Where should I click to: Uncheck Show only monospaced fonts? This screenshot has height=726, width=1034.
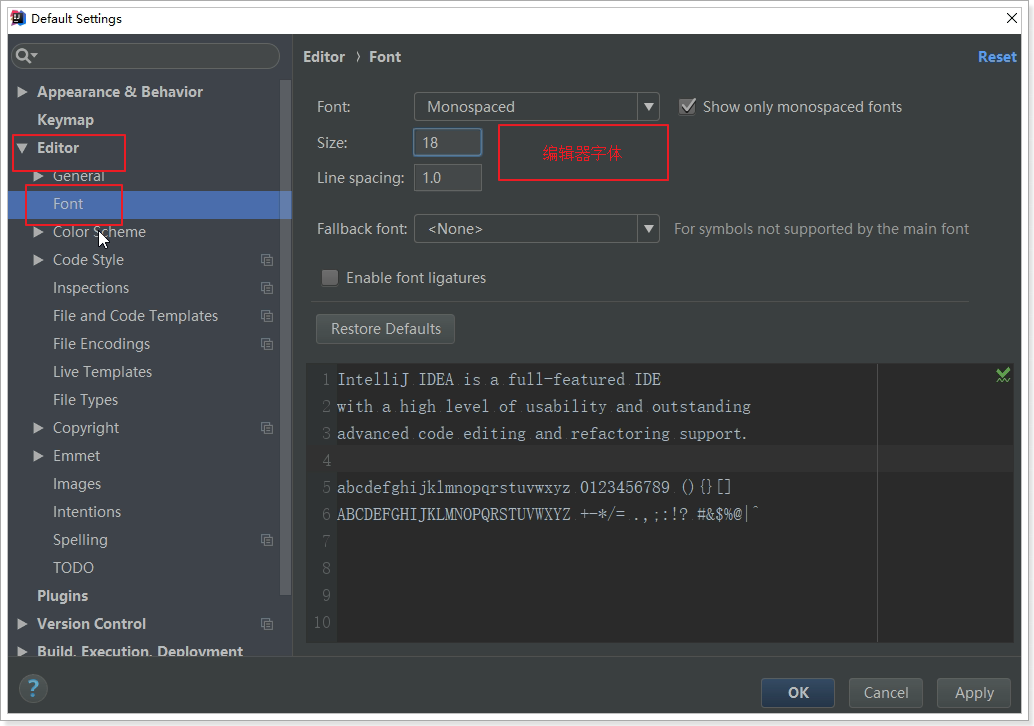pyautogui.click(x=687, y=106)
